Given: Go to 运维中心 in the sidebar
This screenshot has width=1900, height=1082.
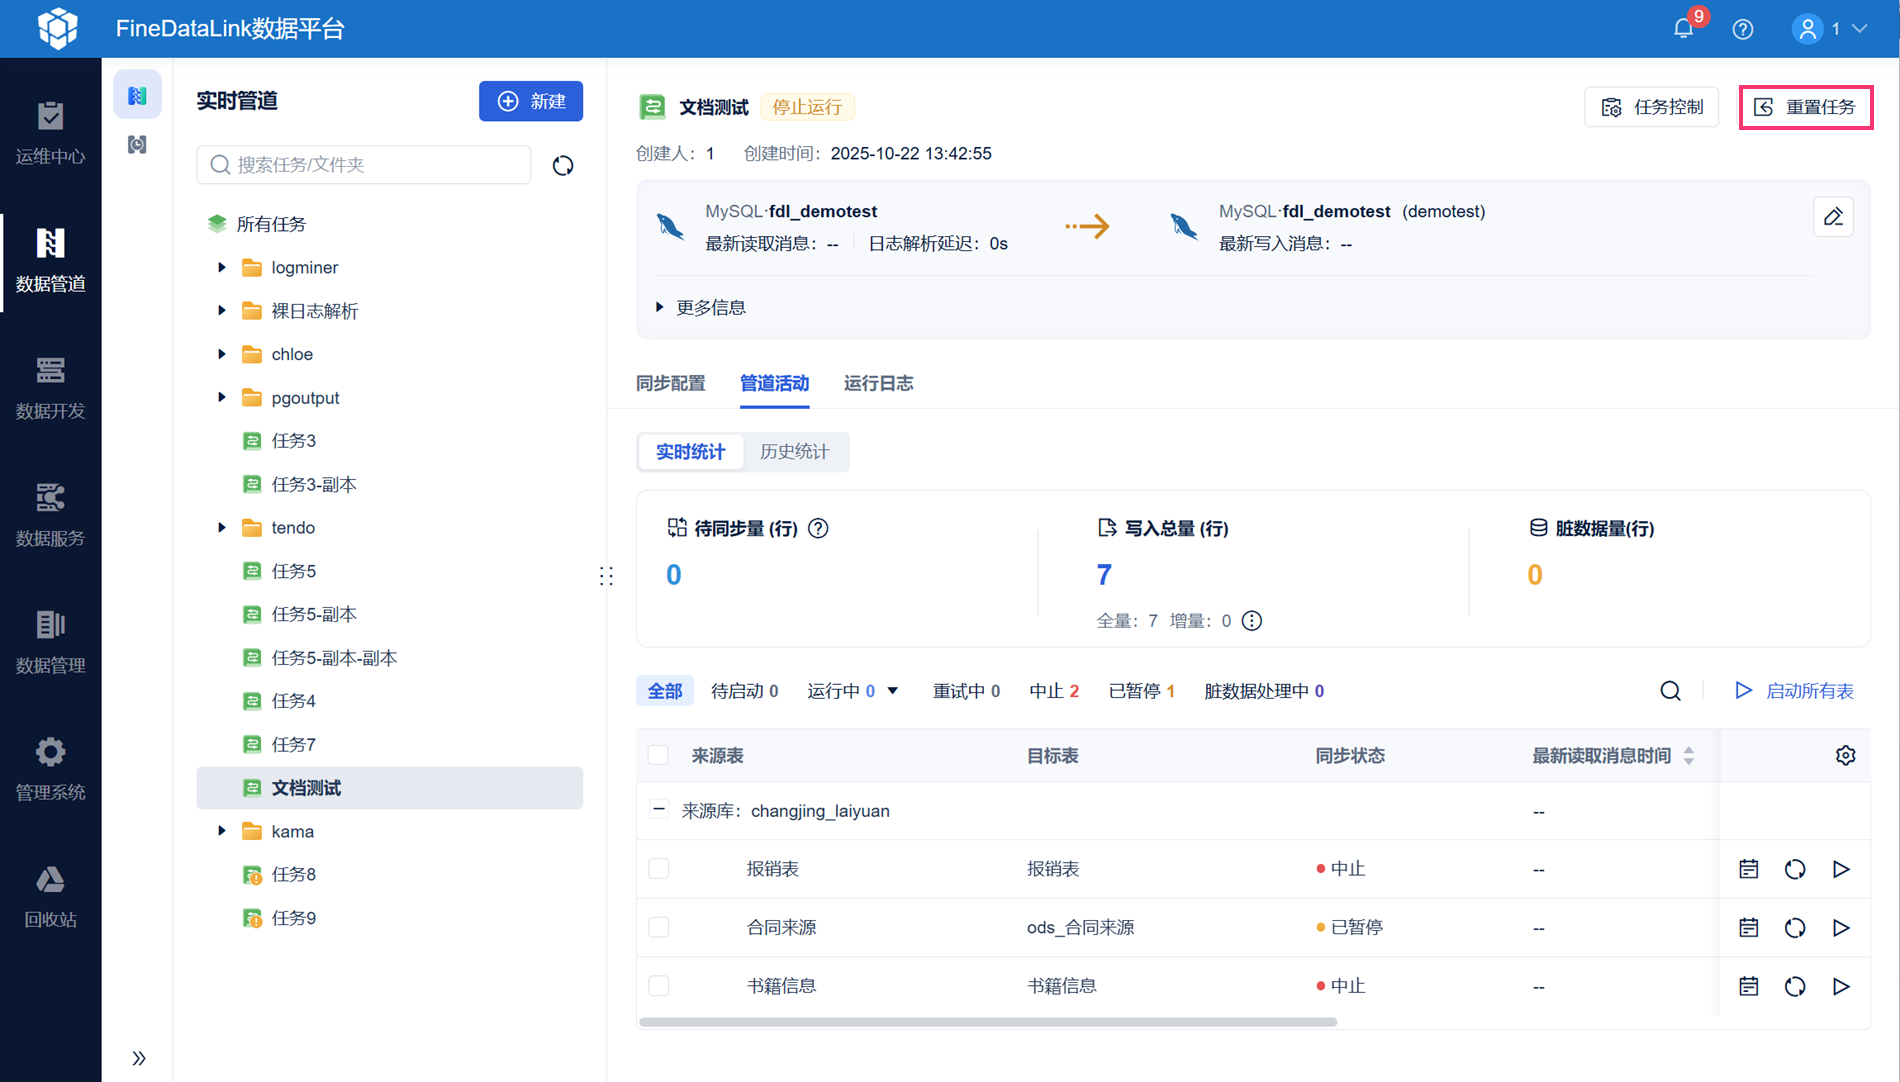Looking at the screenshot, I should pos(50,132).
